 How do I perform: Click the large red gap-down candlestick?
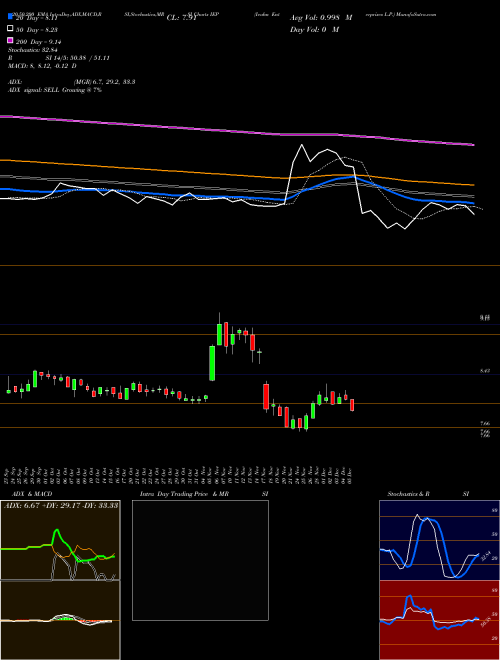tap(266, 396)
